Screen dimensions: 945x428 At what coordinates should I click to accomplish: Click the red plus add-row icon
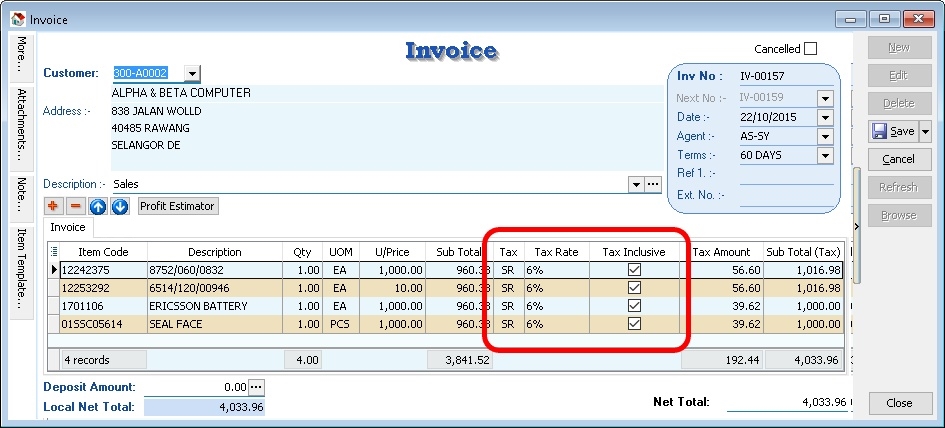point(54,206)
